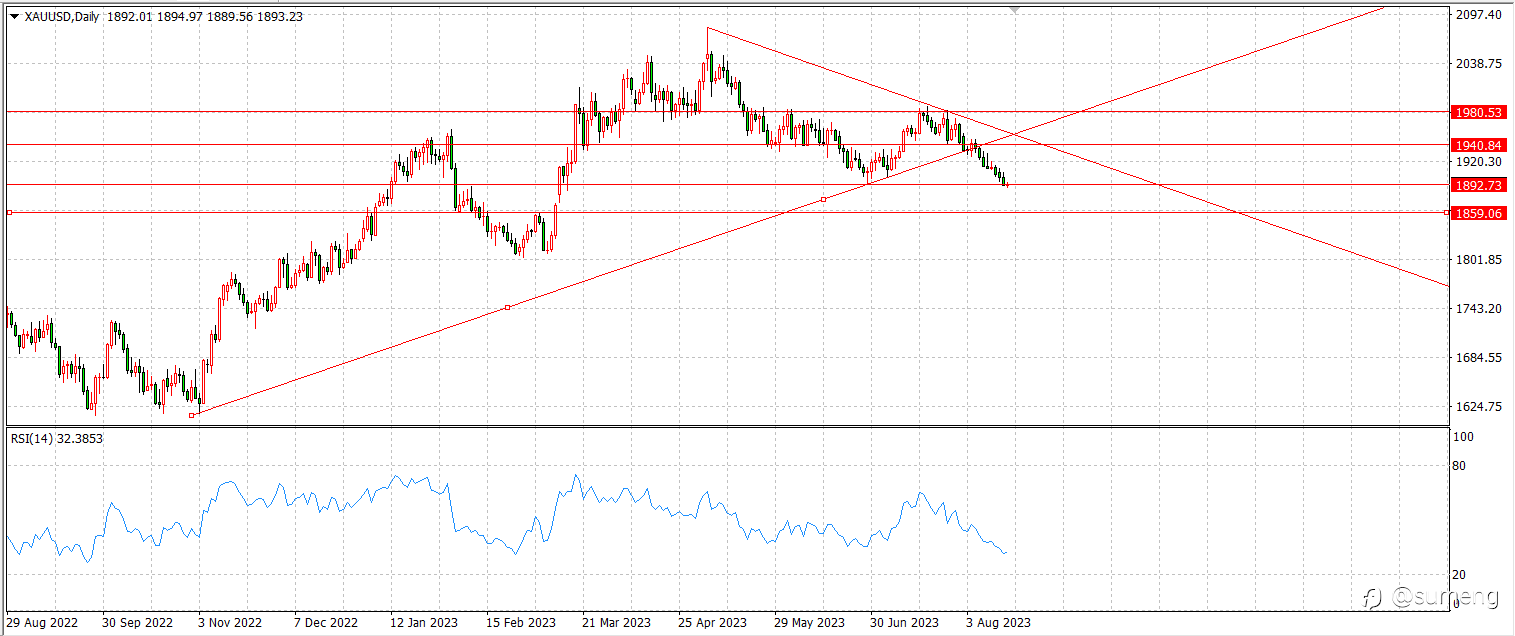Click the rising trendline's starting anchor near Nov 2022 low
Viewport: 1515px width, 636px height.
click(x=192, y=415)
